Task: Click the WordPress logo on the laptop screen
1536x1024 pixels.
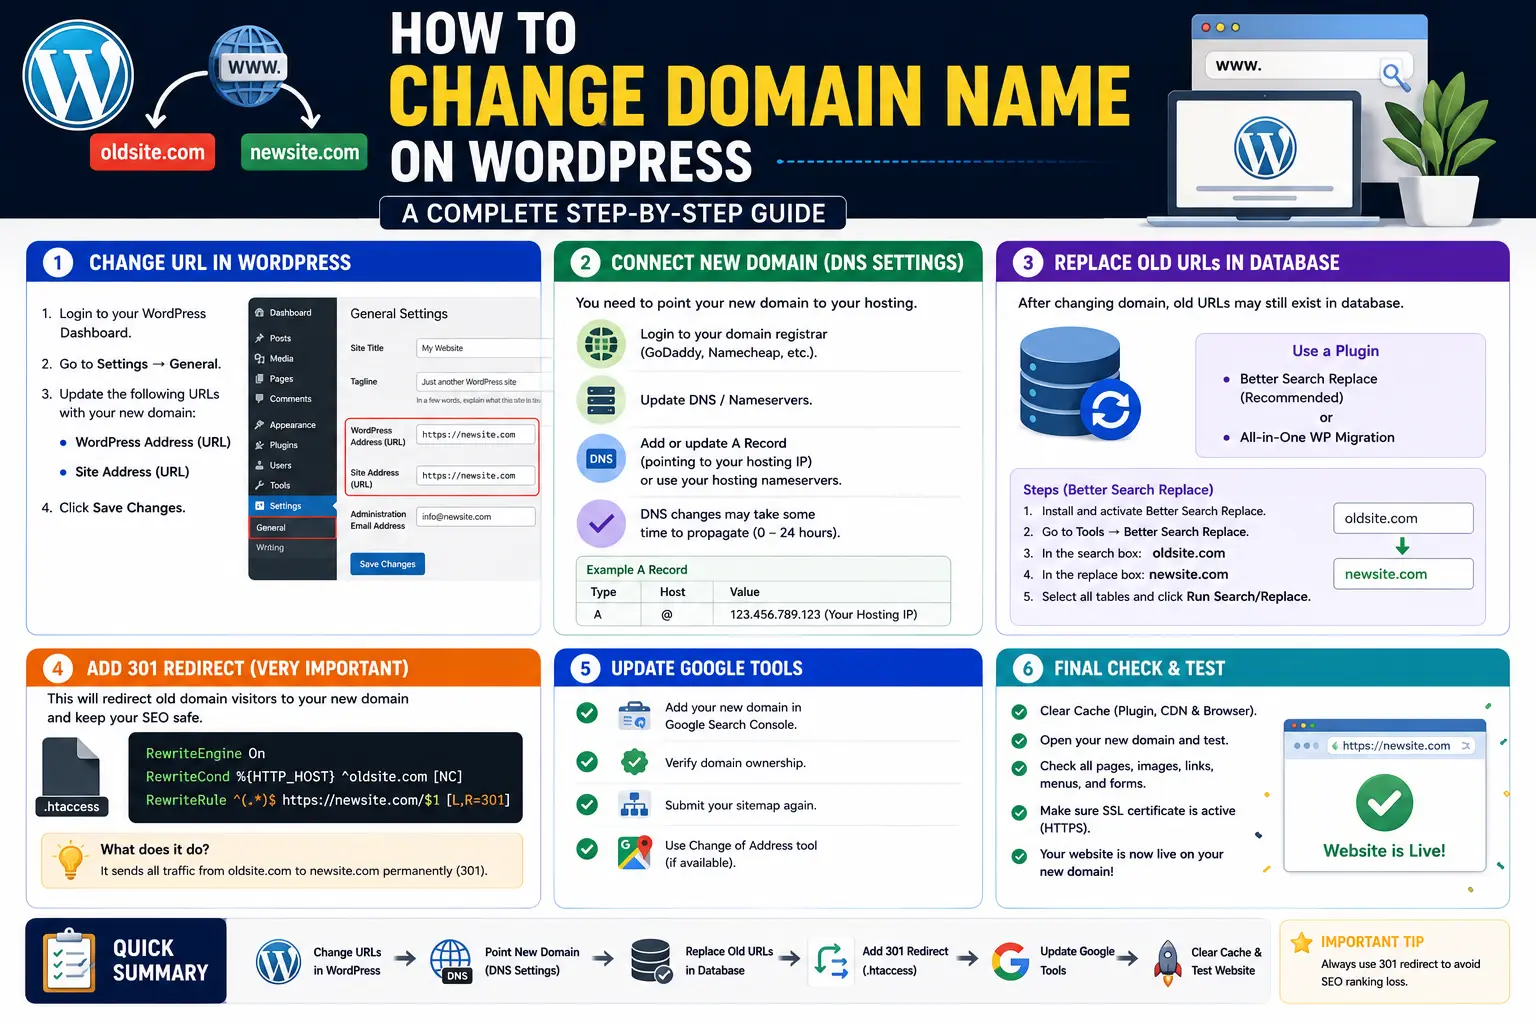Action: tap(1265, 149)
